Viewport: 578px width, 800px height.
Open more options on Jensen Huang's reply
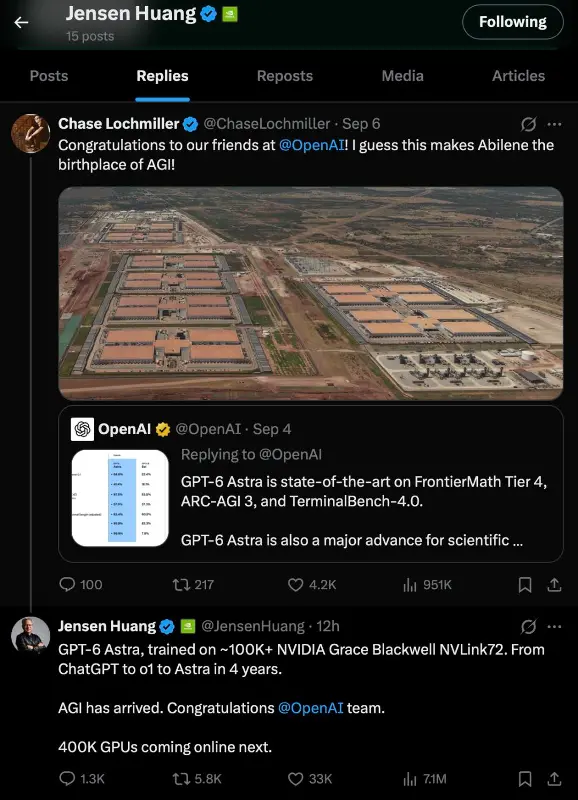(554, 627)
